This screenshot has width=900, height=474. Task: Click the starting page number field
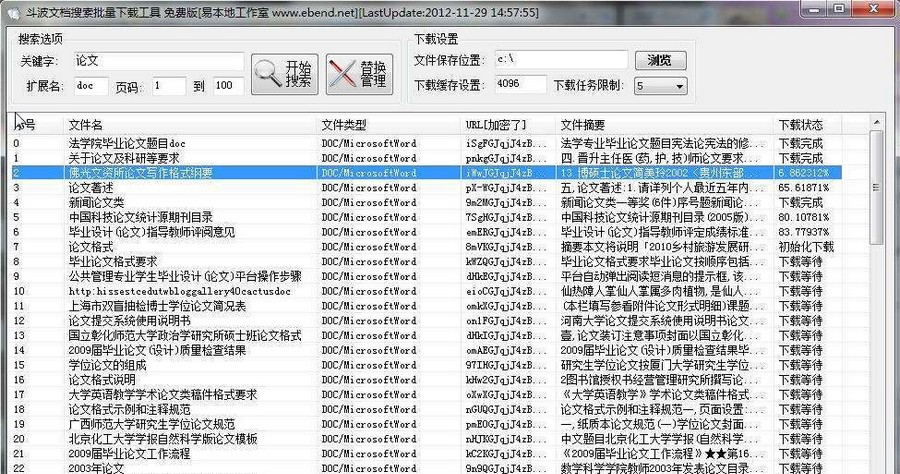point(169,86)
